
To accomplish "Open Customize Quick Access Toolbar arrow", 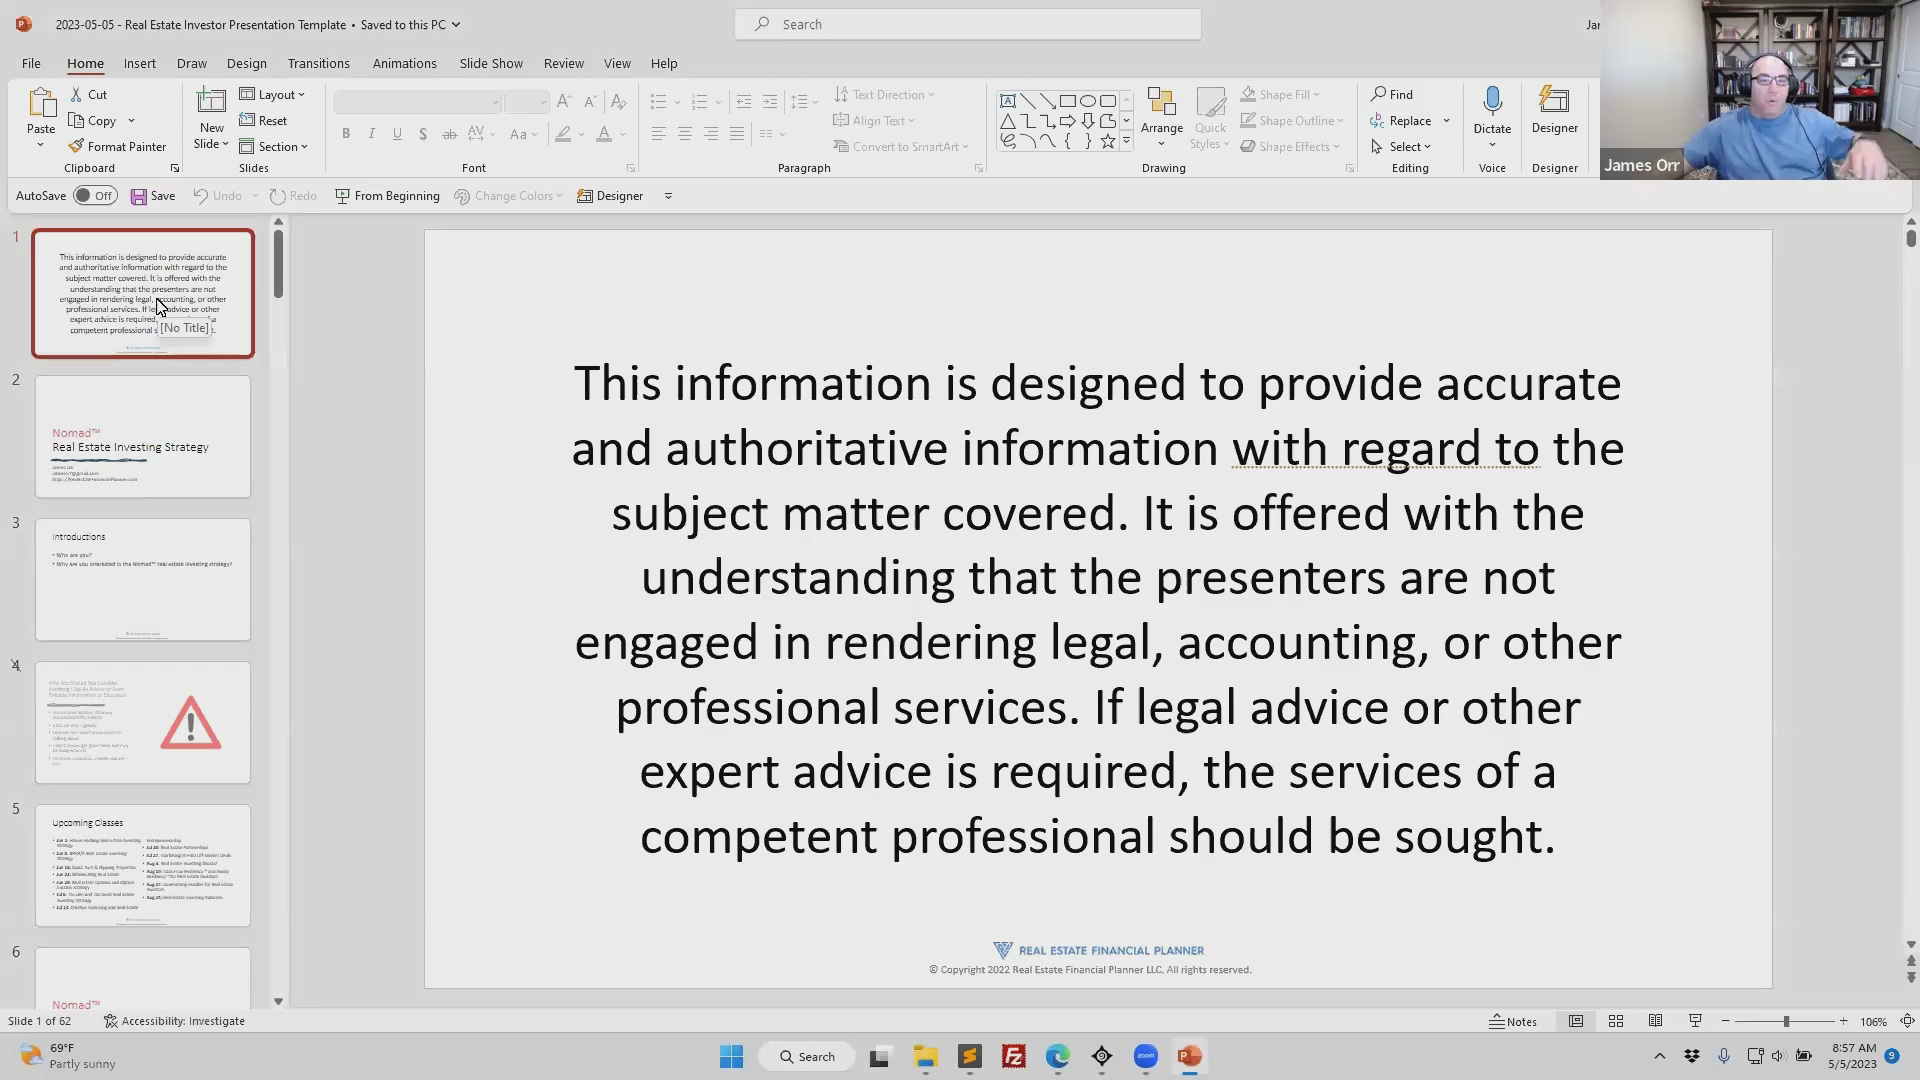I will (668, 196).
